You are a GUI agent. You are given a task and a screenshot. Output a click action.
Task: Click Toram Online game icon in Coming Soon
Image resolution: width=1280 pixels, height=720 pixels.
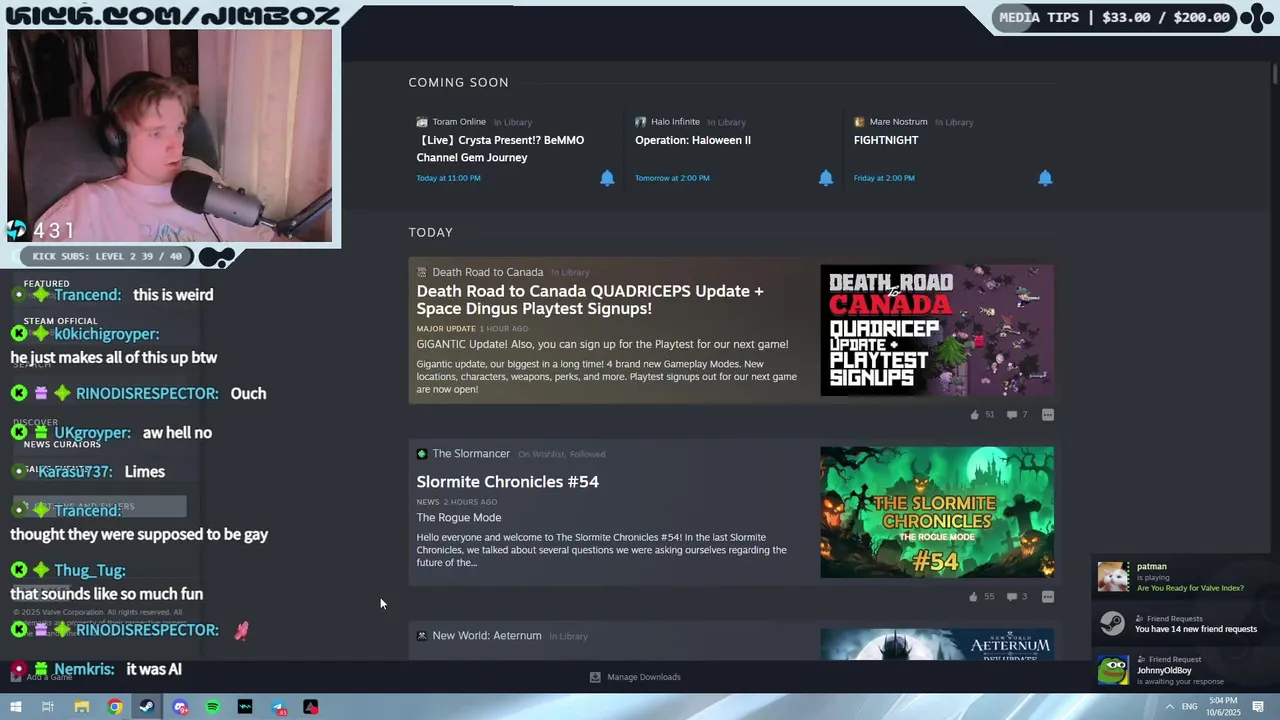(x=422, y=122)
